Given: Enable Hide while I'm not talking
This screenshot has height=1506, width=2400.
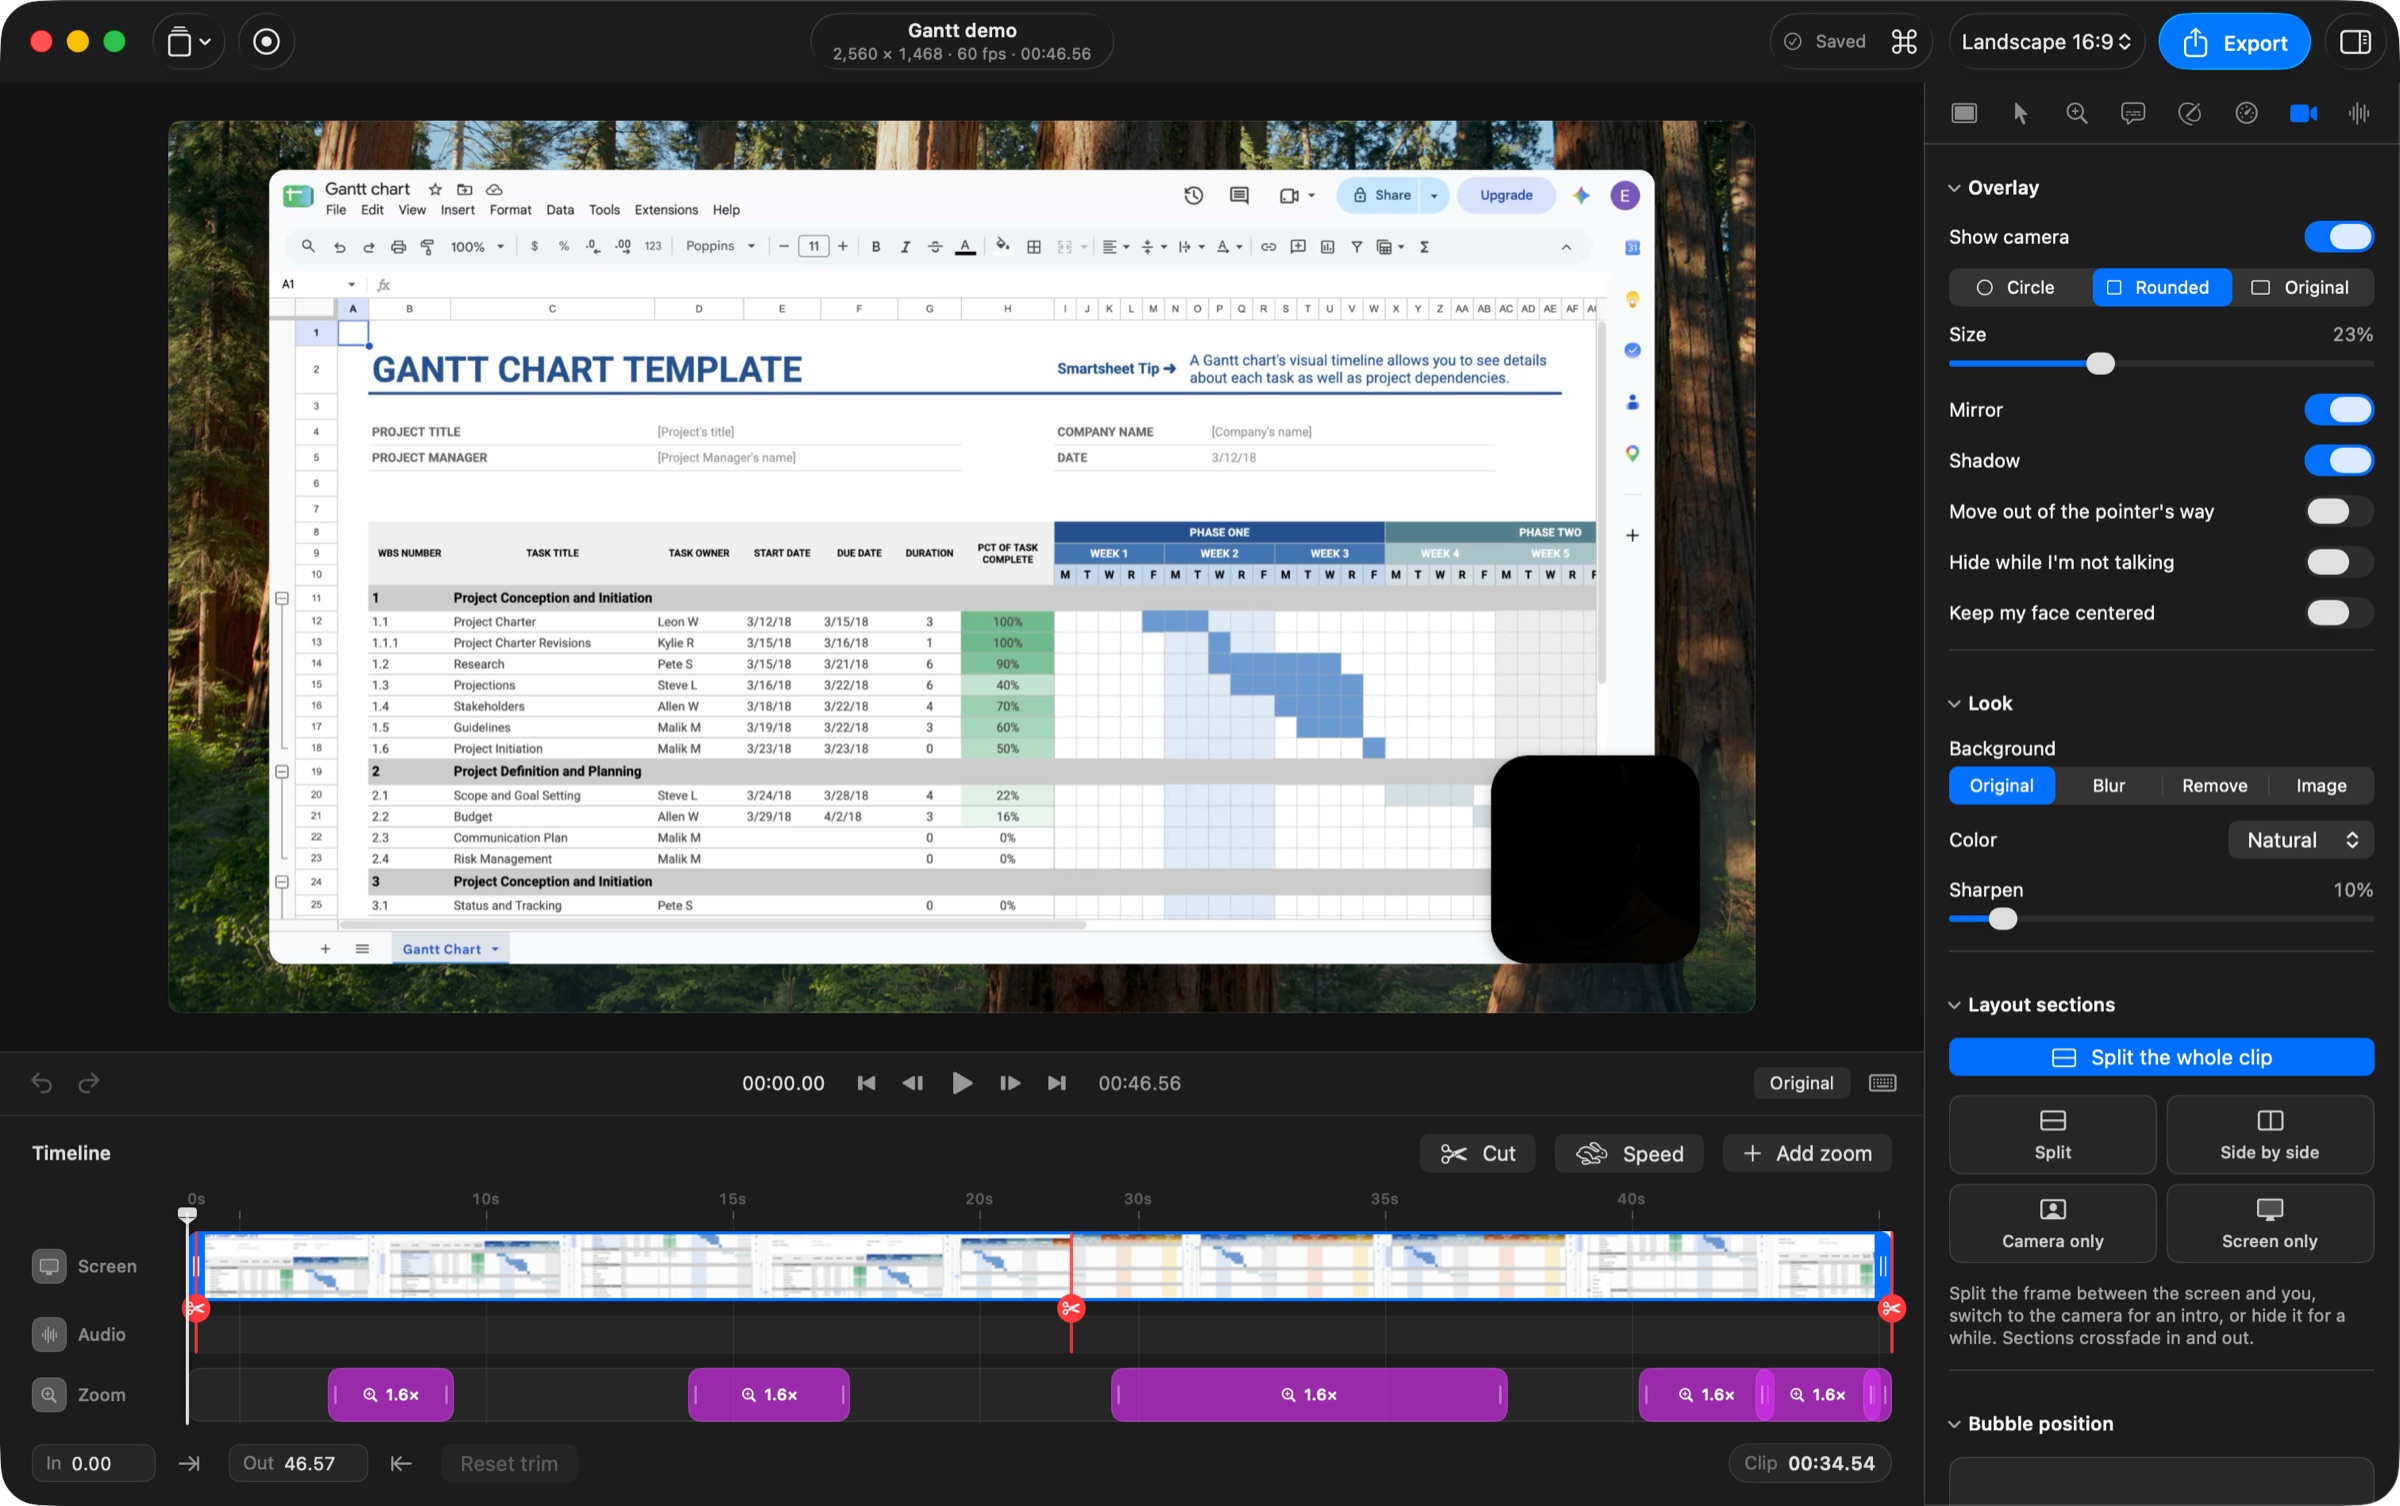Looking at the screenshot, I should coord(2339,563).
